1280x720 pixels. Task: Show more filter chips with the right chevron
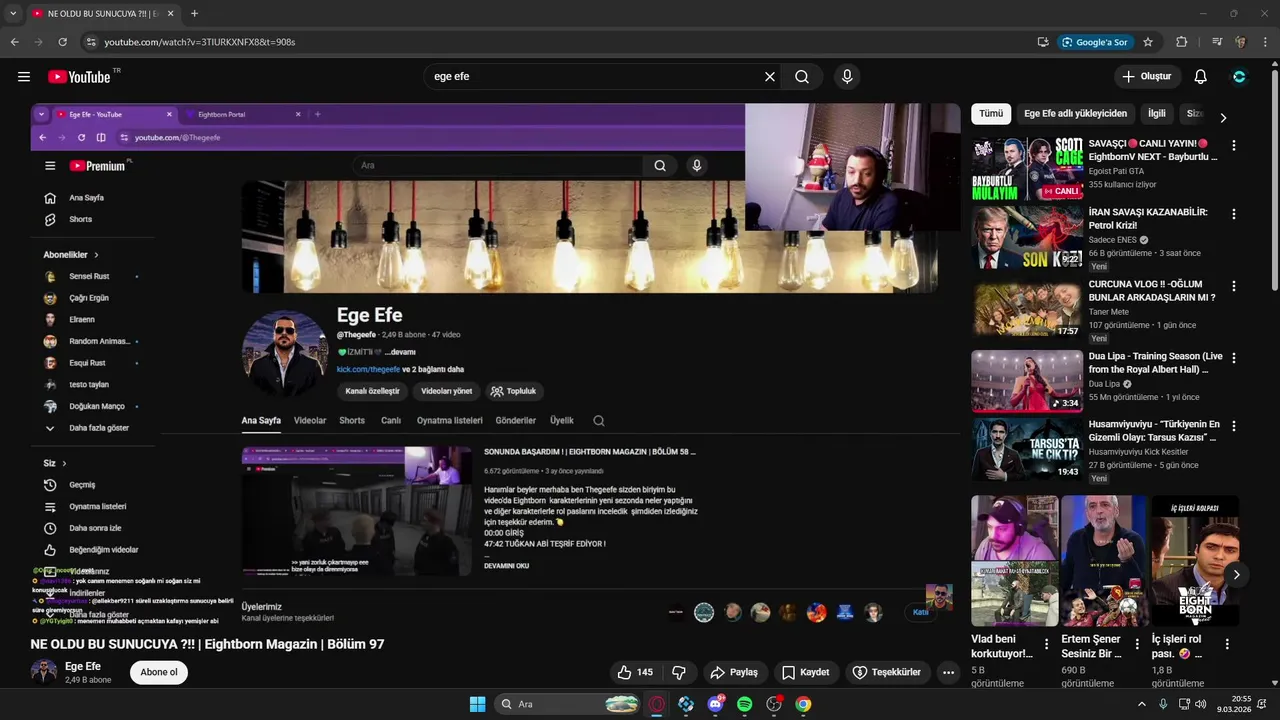1222,117
